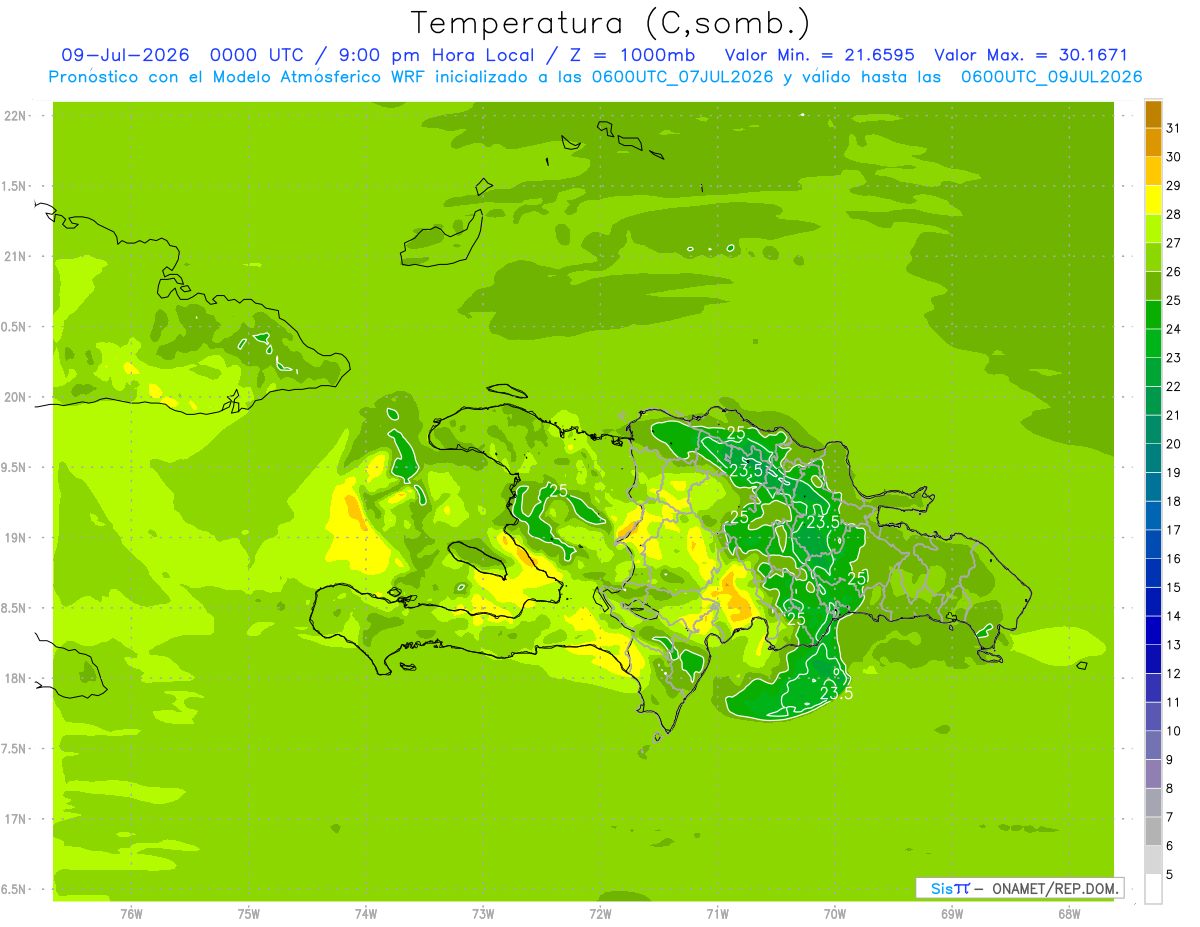Viewport: 1200px width, 927px height.
Task: Select the forecast date '09-Jul-2026'
Action: point(125,55)
